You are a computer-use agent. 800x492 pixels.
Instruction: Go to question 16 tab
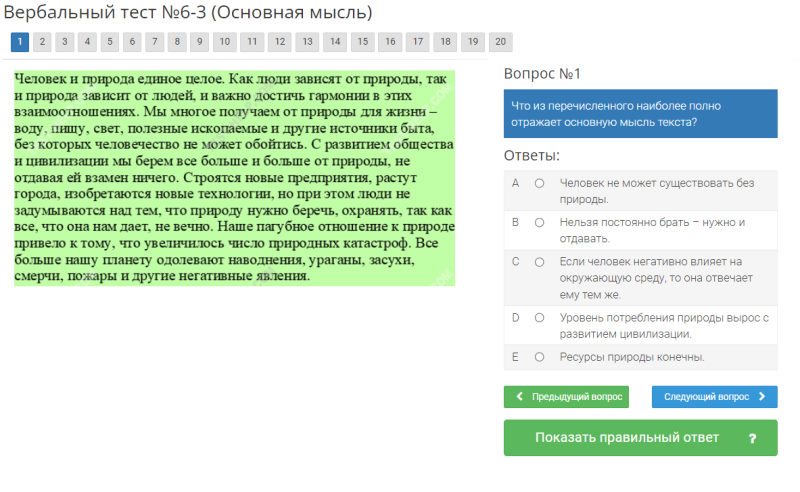(390, 42)
